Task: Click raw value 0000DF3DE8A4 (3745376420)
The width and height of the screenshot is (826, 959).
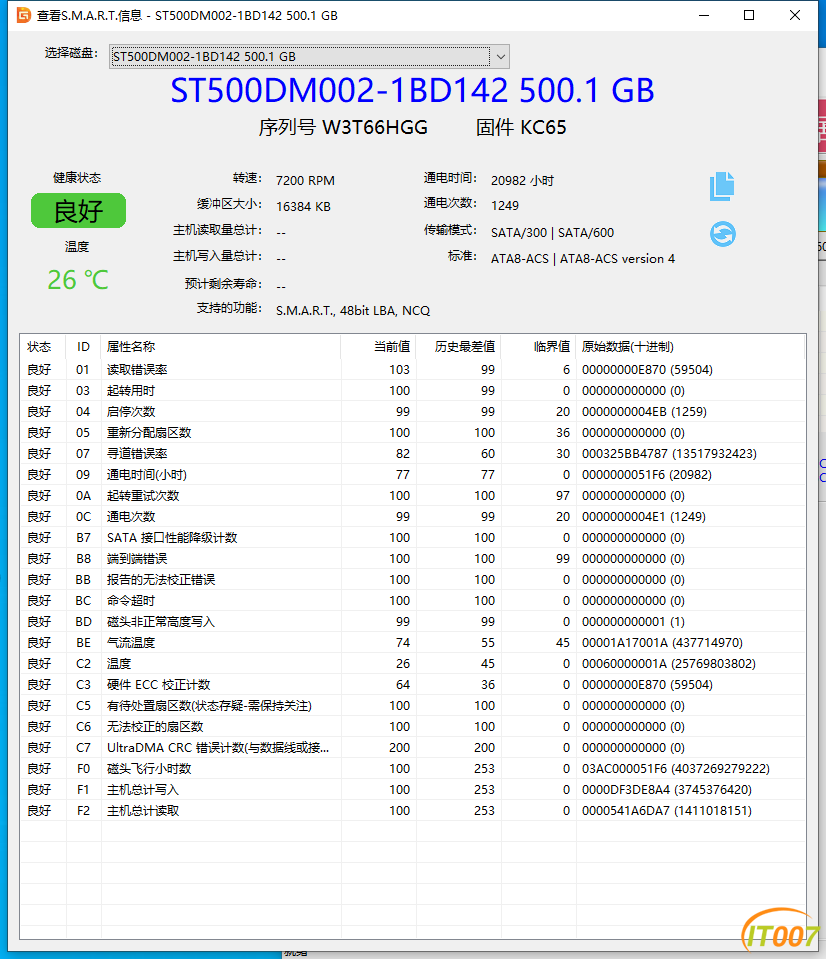Action: point(667,790)
